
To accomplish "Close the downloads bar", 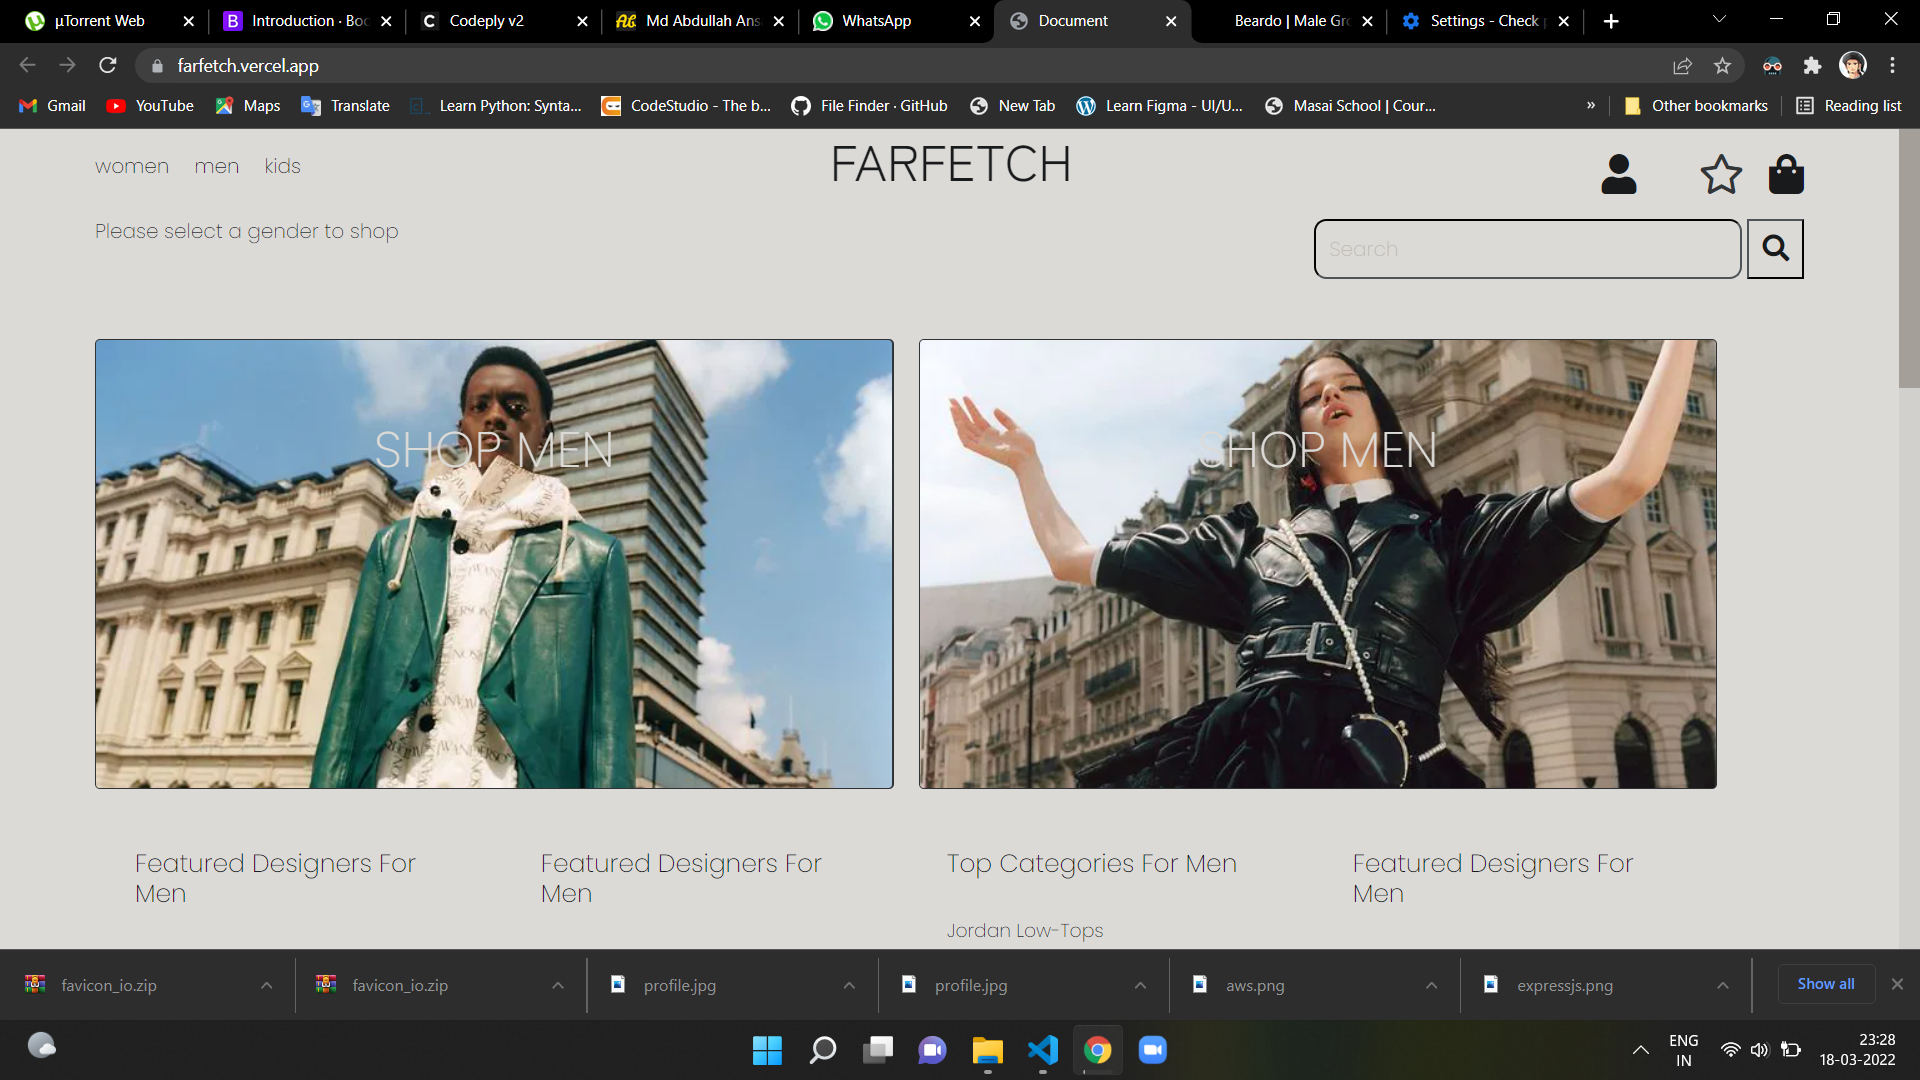I will (x=1897, y=984).
